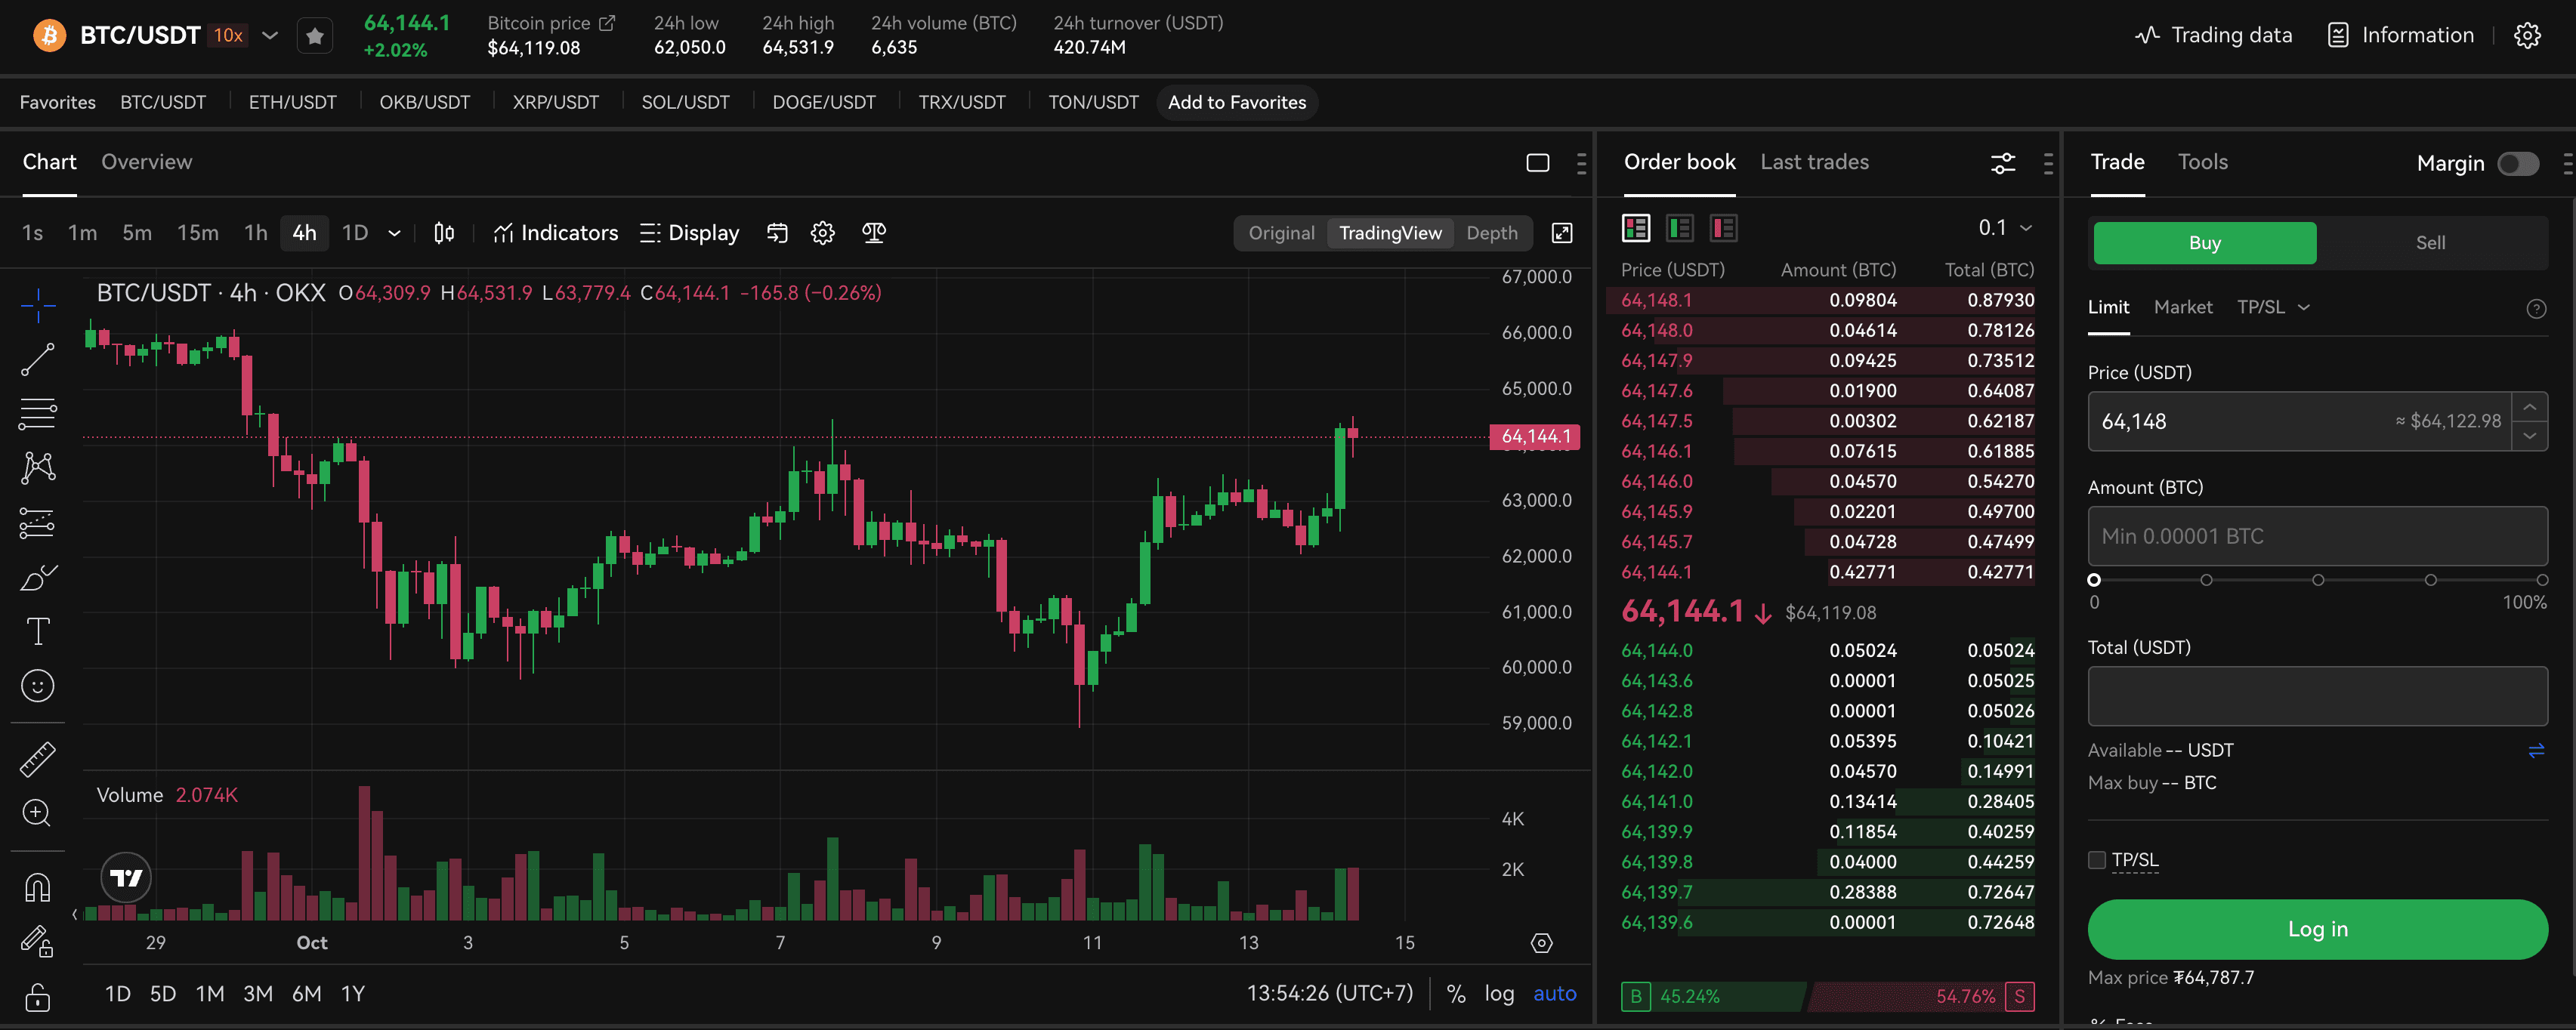
Task: Click the Log in button
Action: tap(2317, 929)
